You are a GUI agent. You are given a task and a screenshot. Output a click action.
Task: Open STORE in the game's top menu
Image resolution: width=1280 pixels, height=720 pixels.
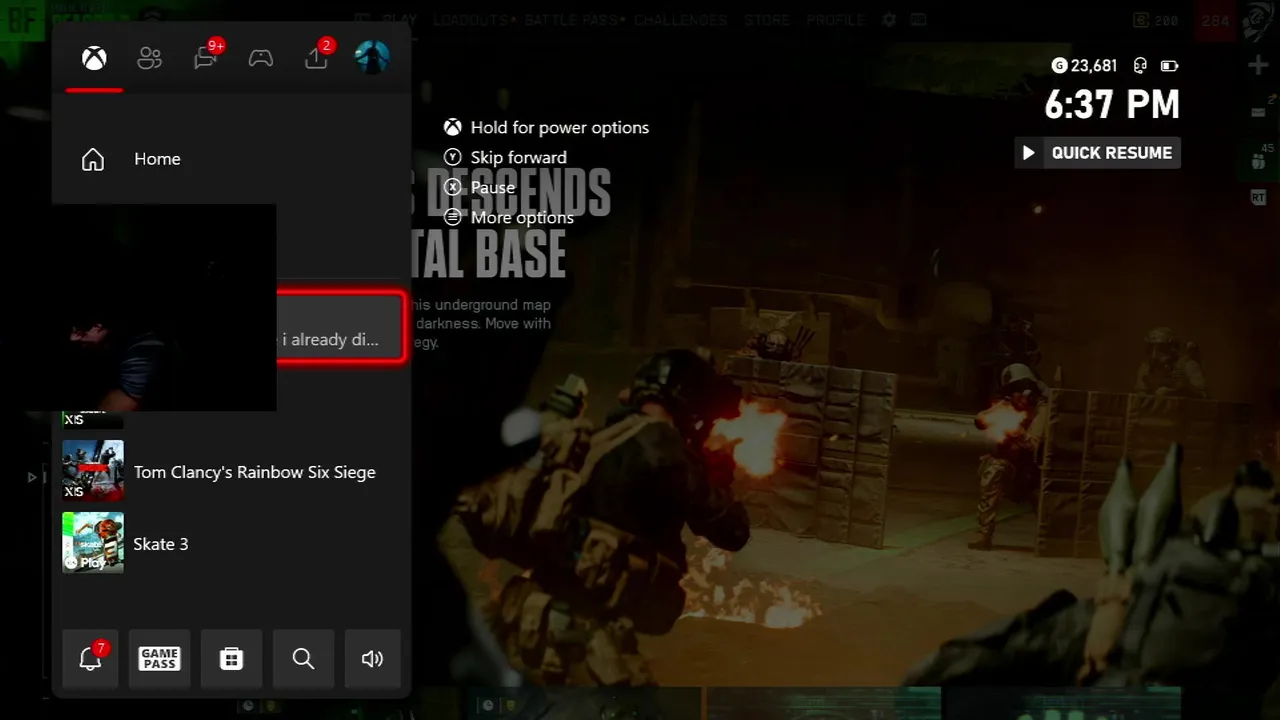(x=767, y=20)
